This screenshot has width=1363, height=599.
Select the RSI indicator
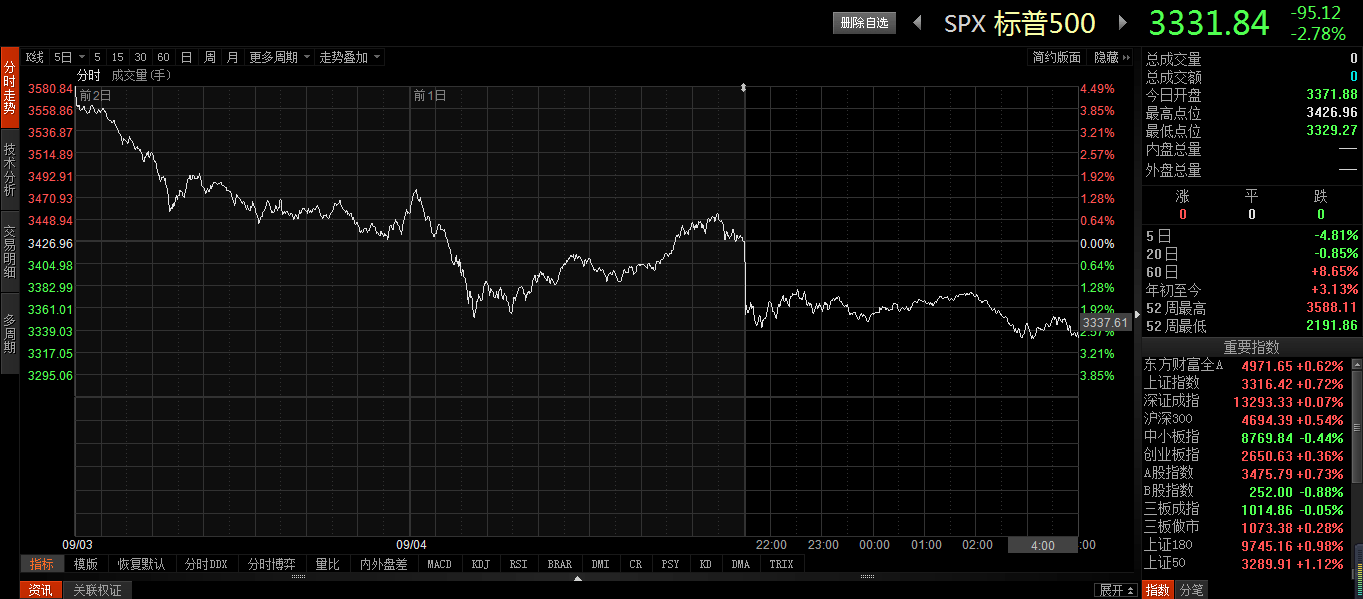pos(517,563)
